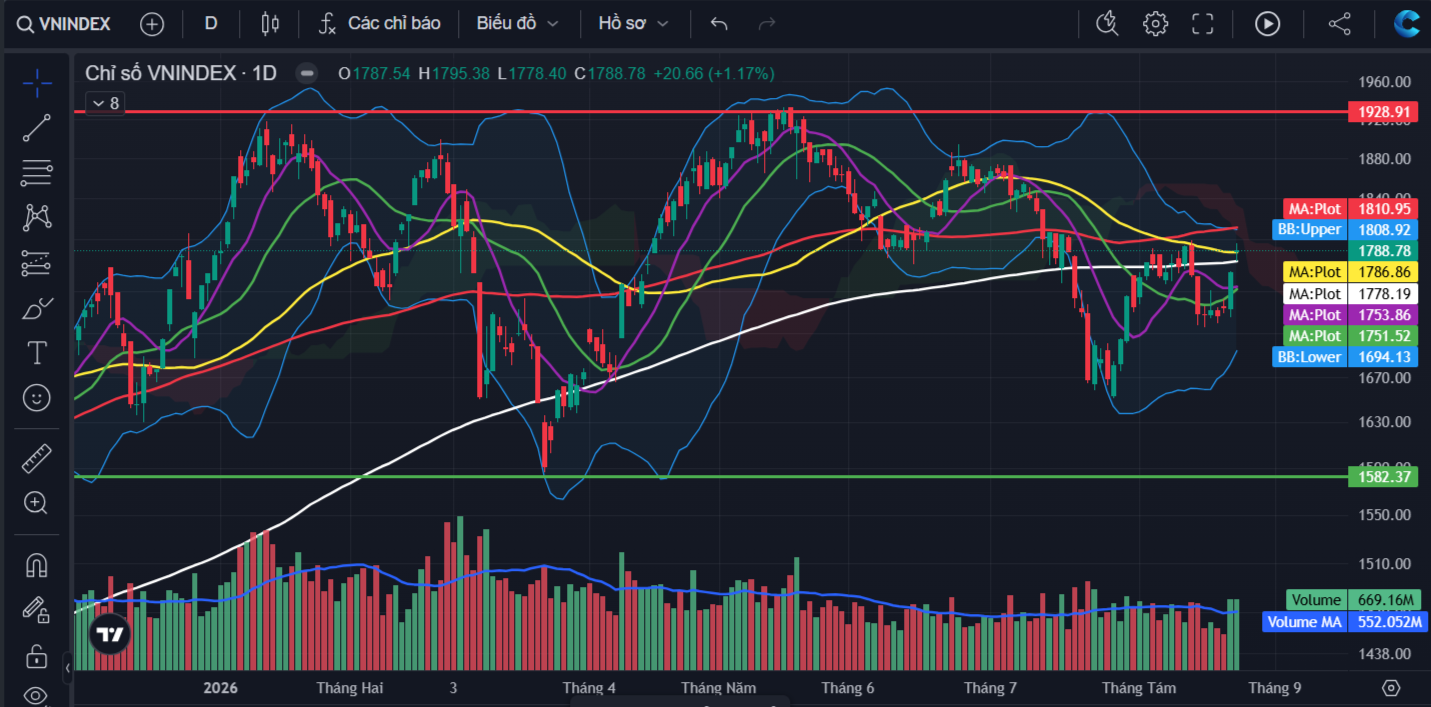Open the time axis settings gear
Screen dimensions: 1431x707
click(x=1391, y=688)
